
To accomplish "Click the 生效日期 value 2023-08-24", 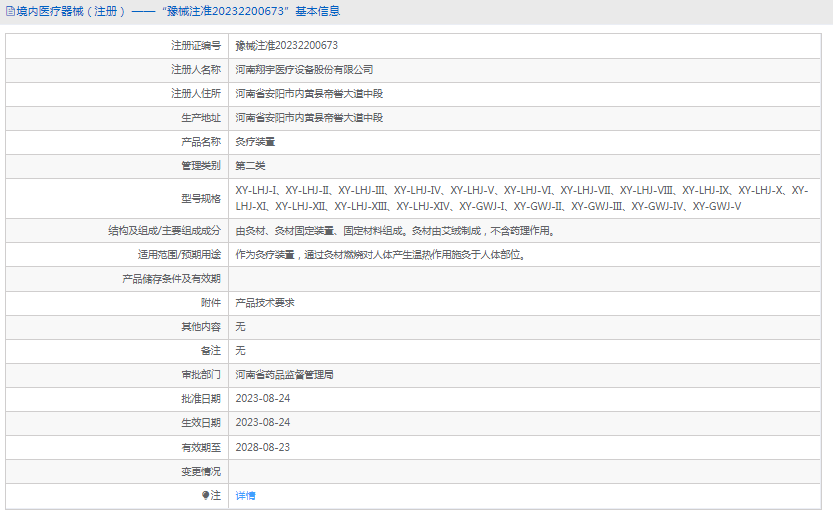I will click(263, 422).
